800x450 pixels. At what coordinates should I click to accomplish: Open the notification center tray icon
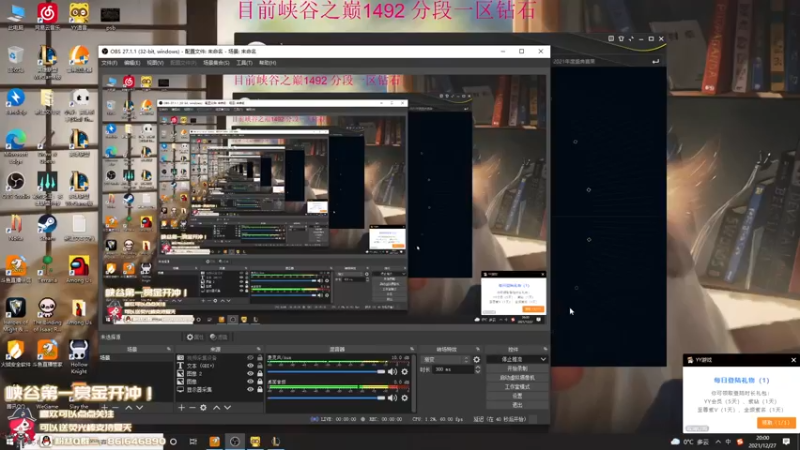(x=786, y=441)
